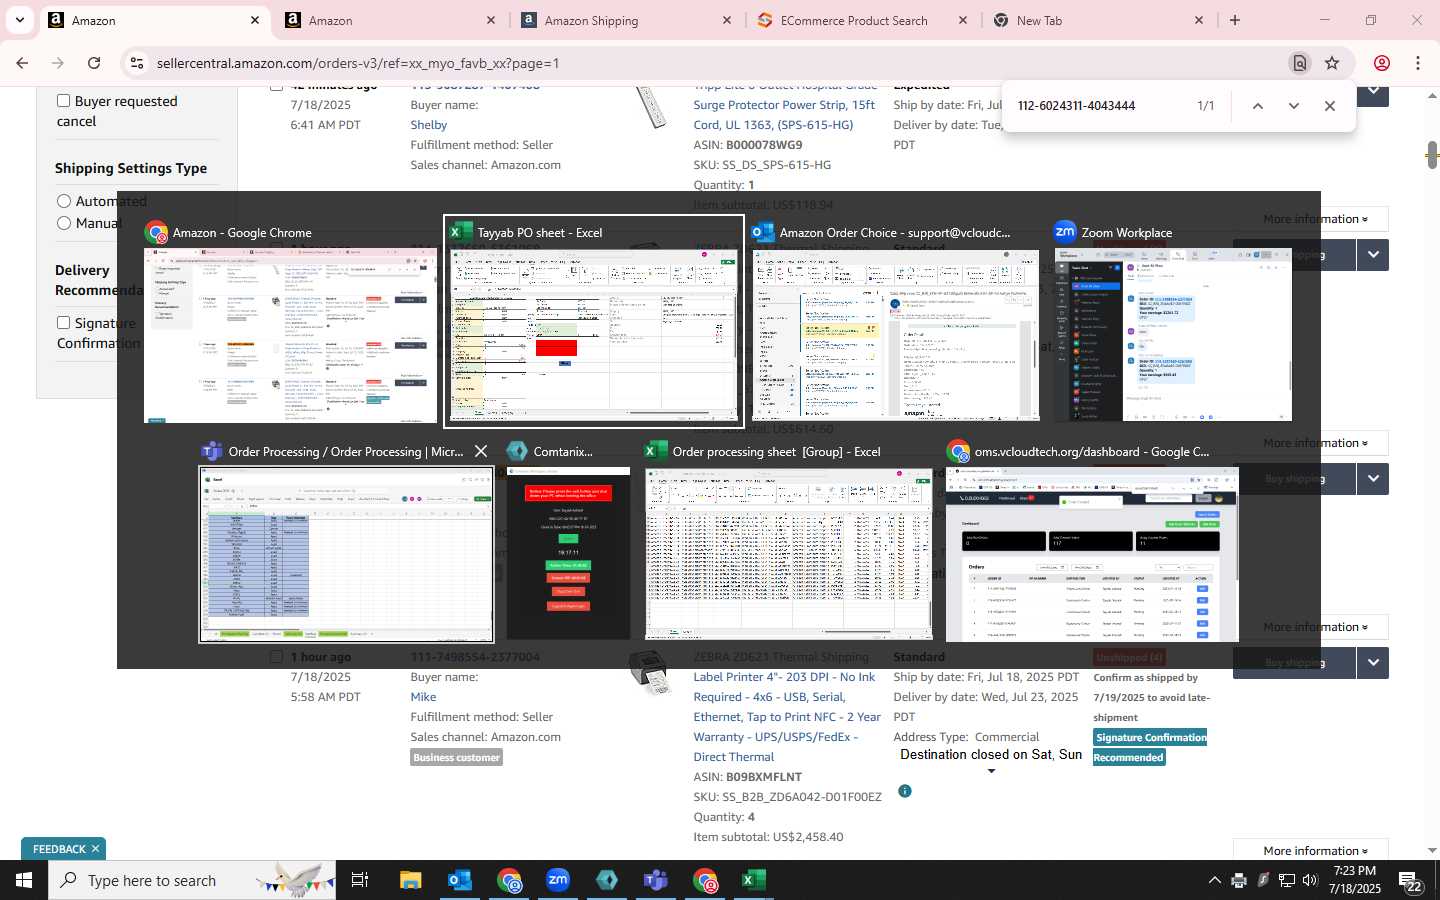Open File Explorer from the taskbar
The width and height of the screenshot is (1440, 900).
coord(411,880)
